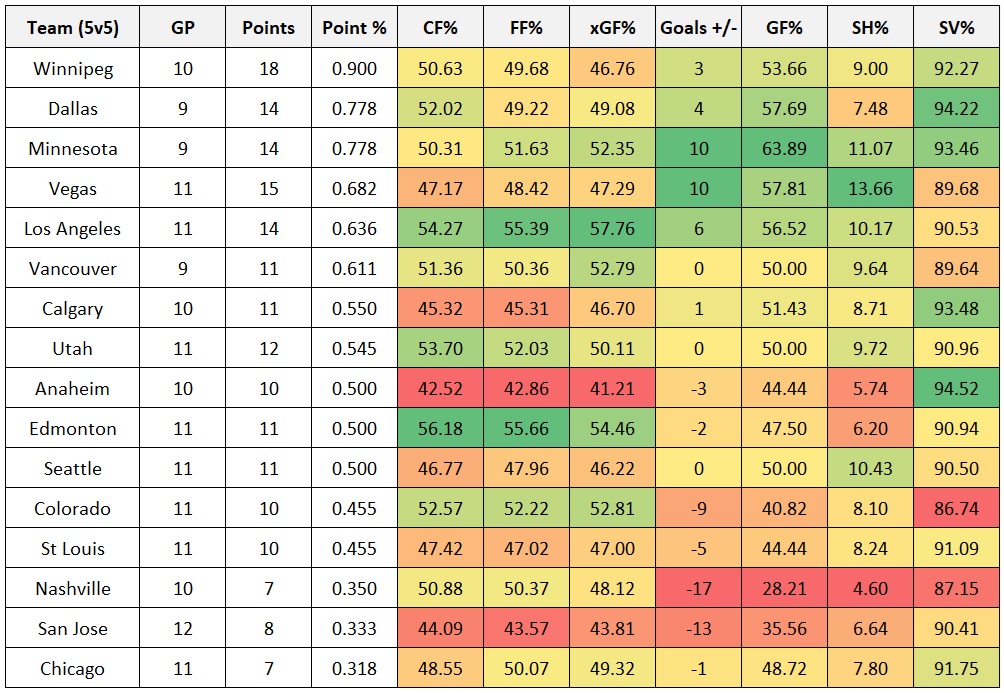Select the Goals +/- column header

click(x=698, y=28)
